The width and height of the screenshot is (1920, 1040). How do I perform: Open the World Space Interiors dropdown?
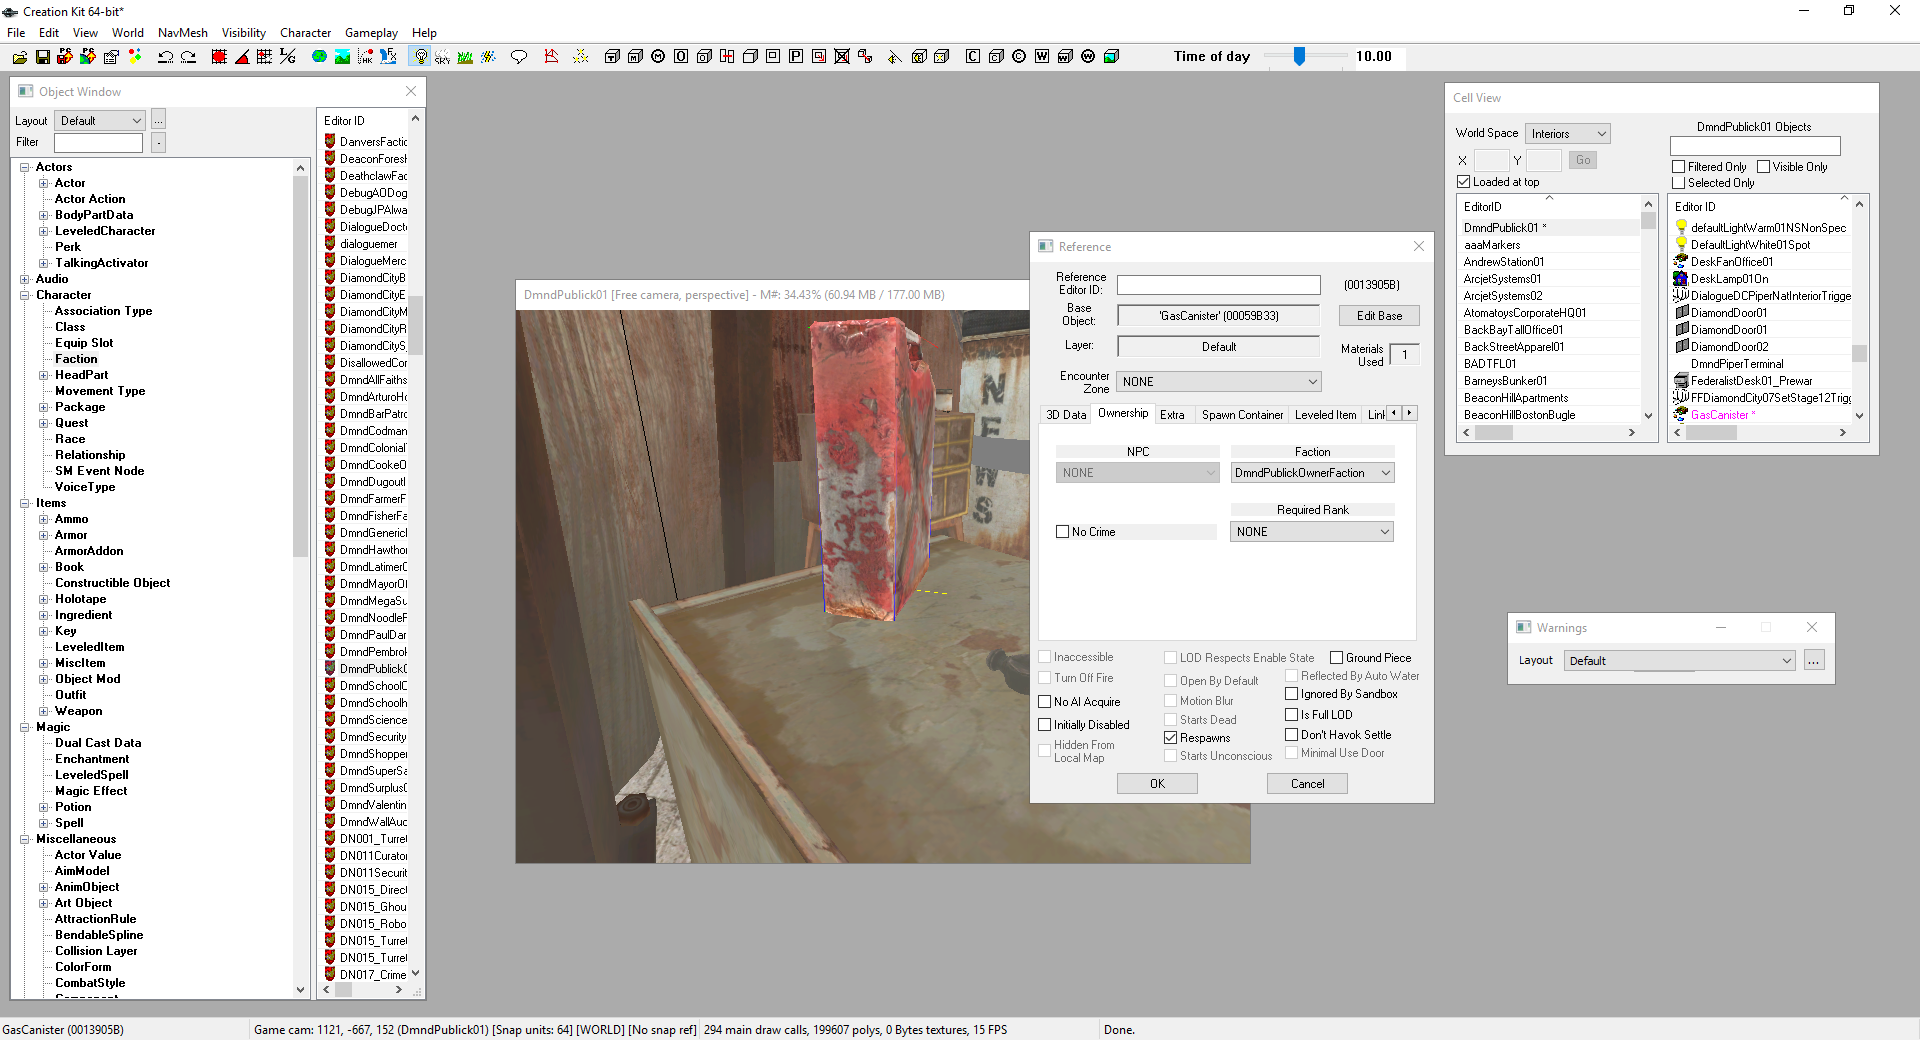1568,134
